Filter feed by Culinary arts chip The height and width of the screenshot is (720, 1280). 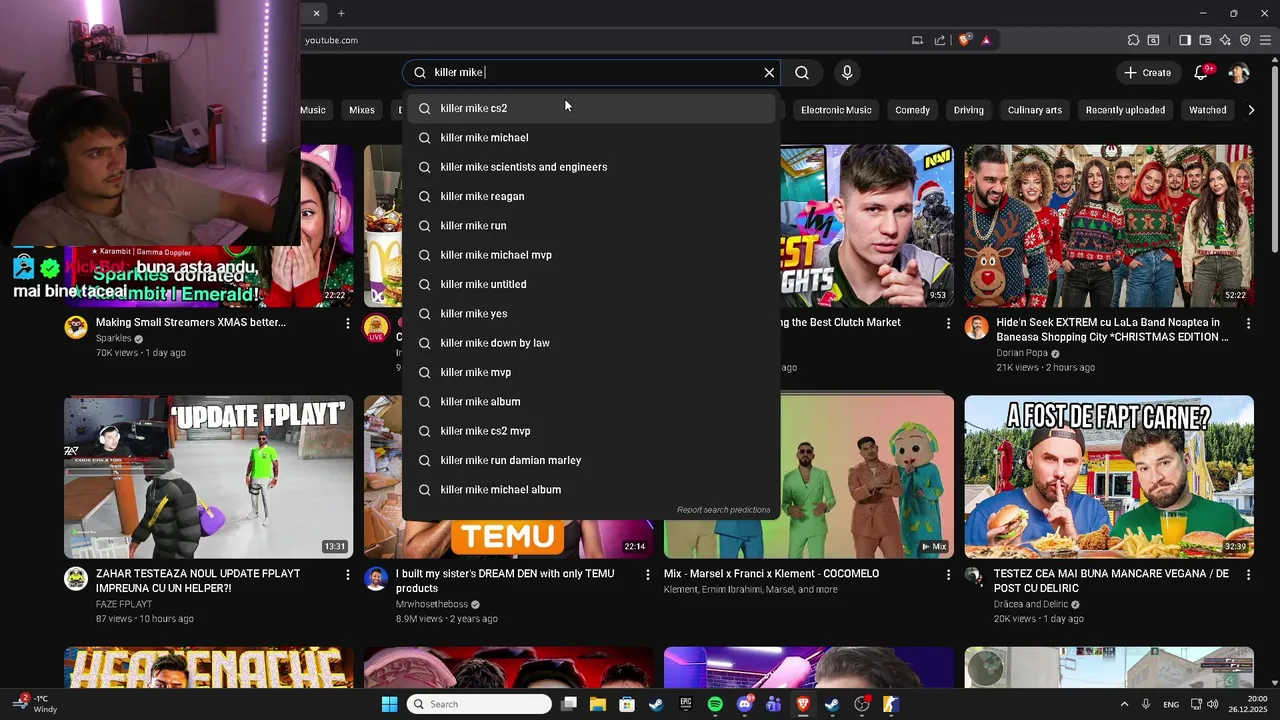tap(1034, 110)
